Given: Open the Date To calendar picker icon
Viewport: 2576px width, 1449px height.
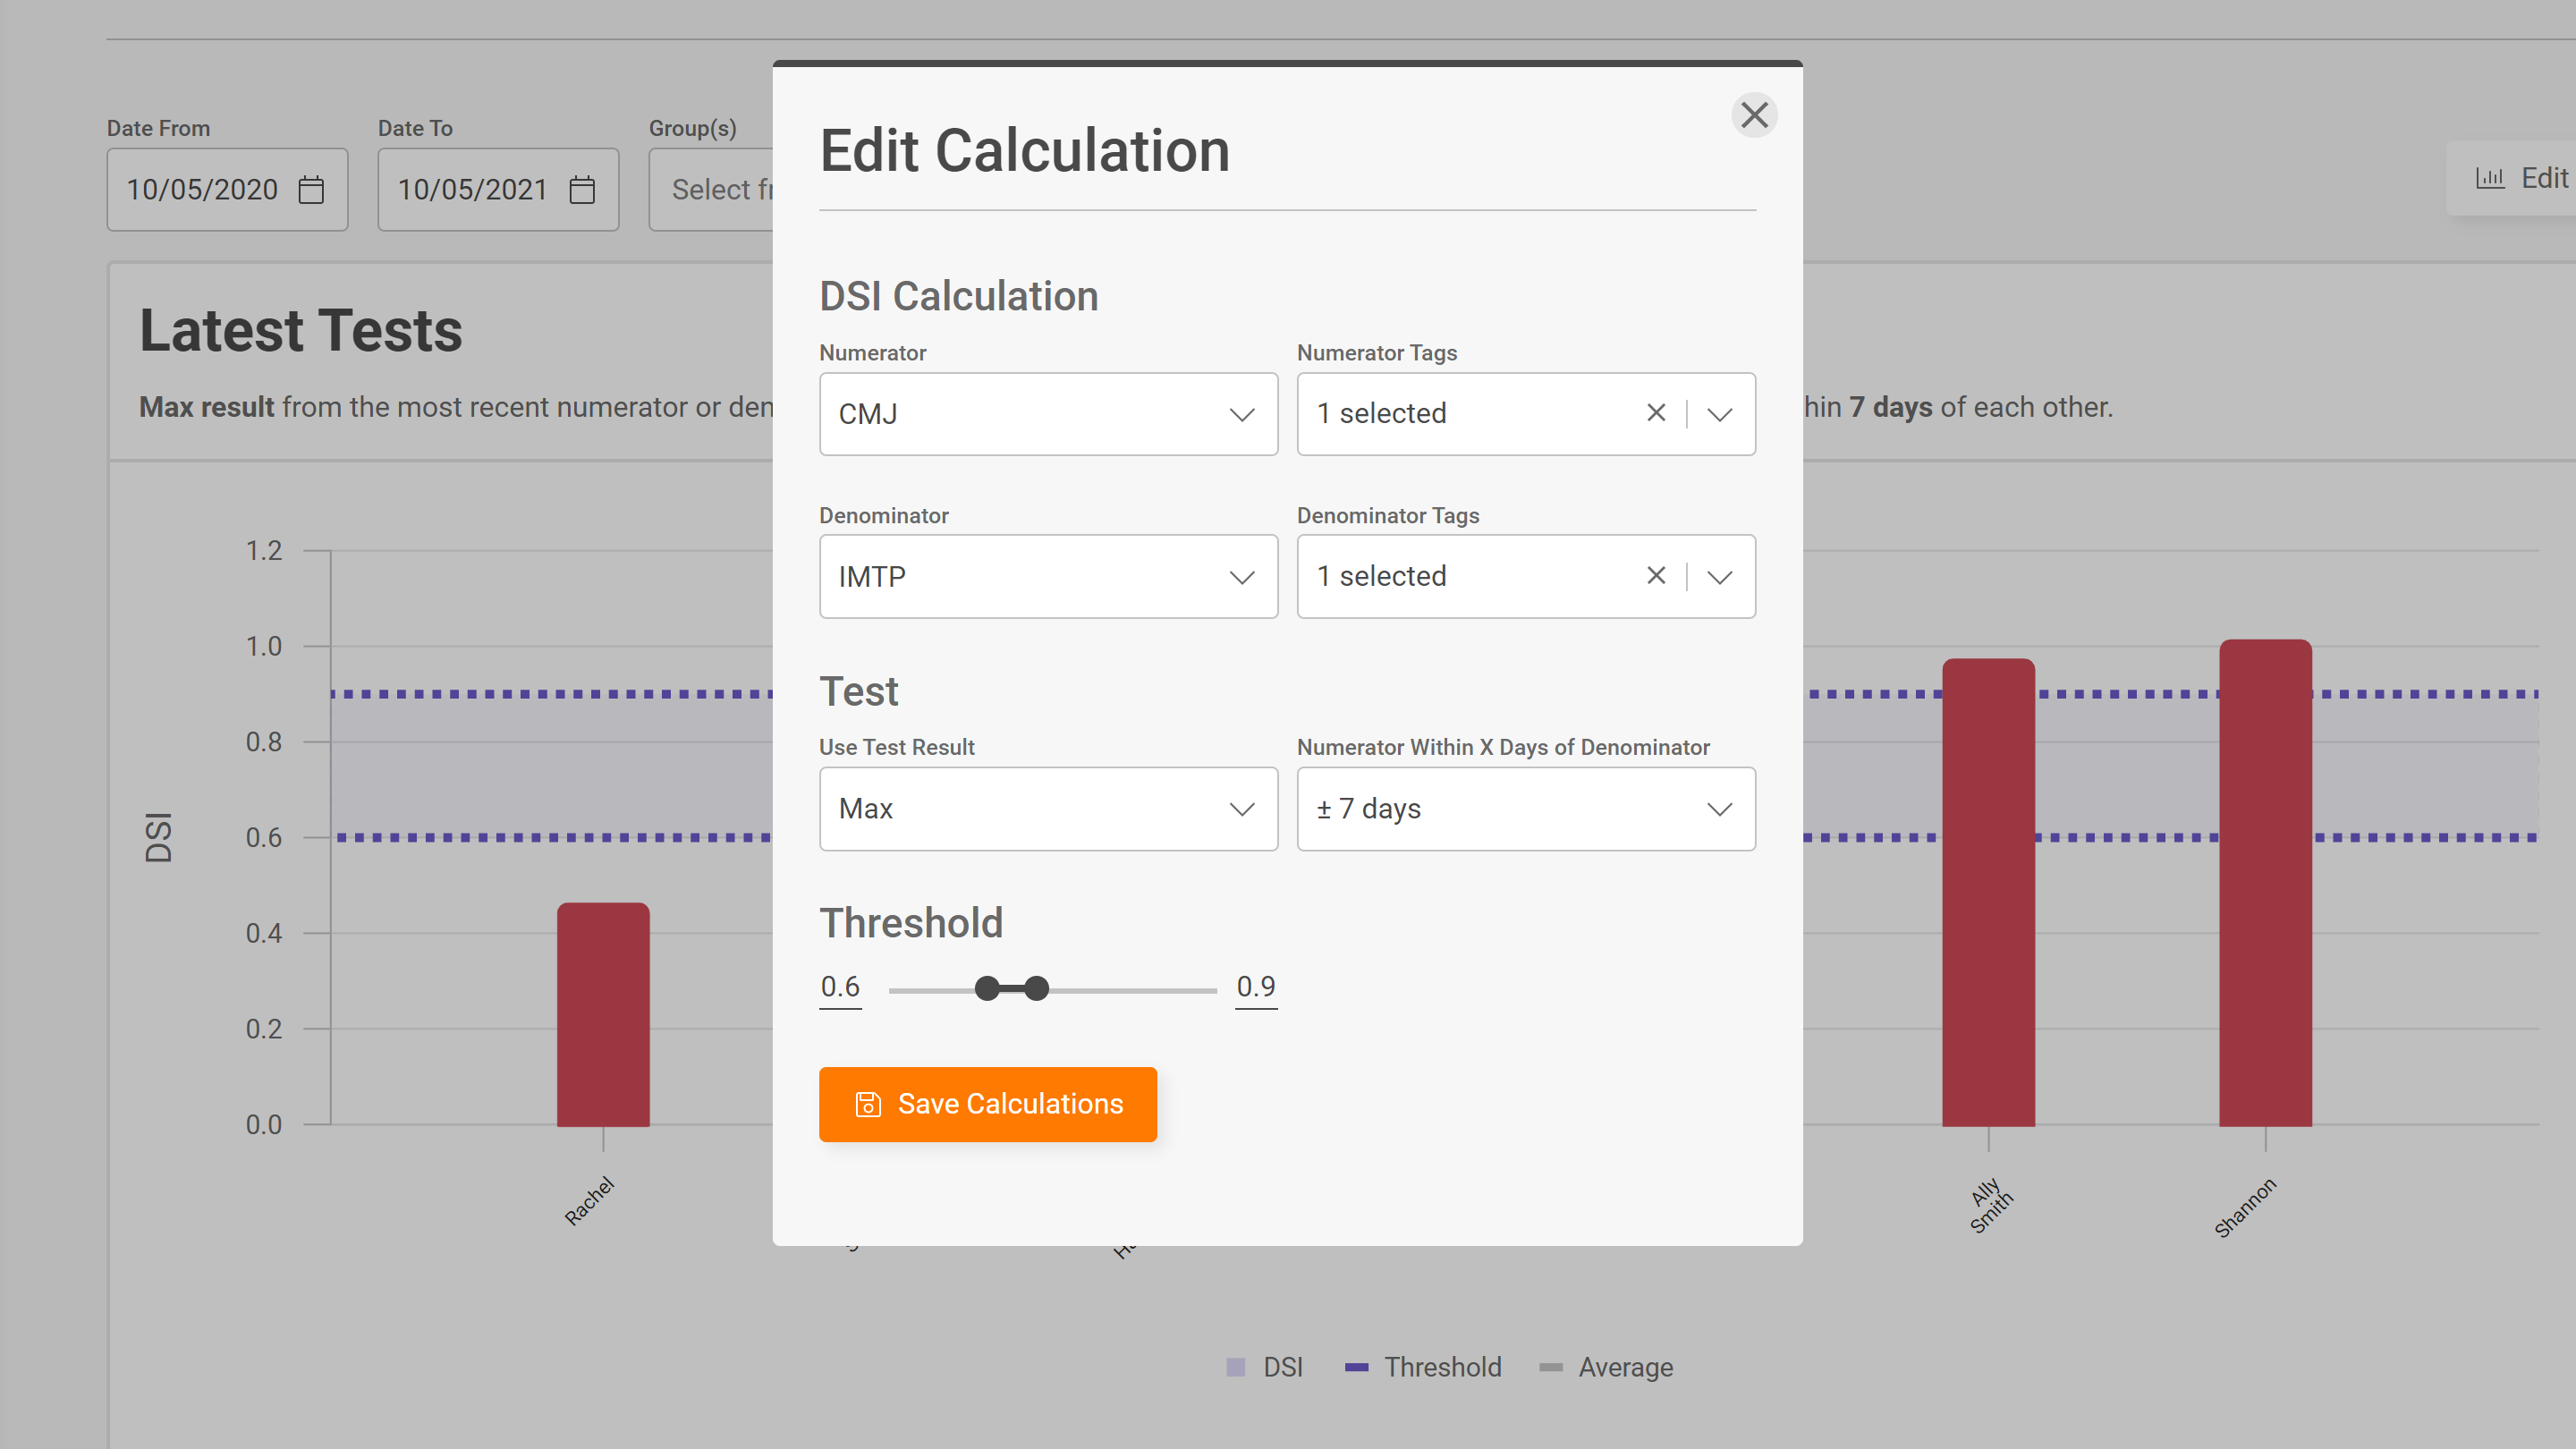Looking at the screenshot, I should click(582, 189).
